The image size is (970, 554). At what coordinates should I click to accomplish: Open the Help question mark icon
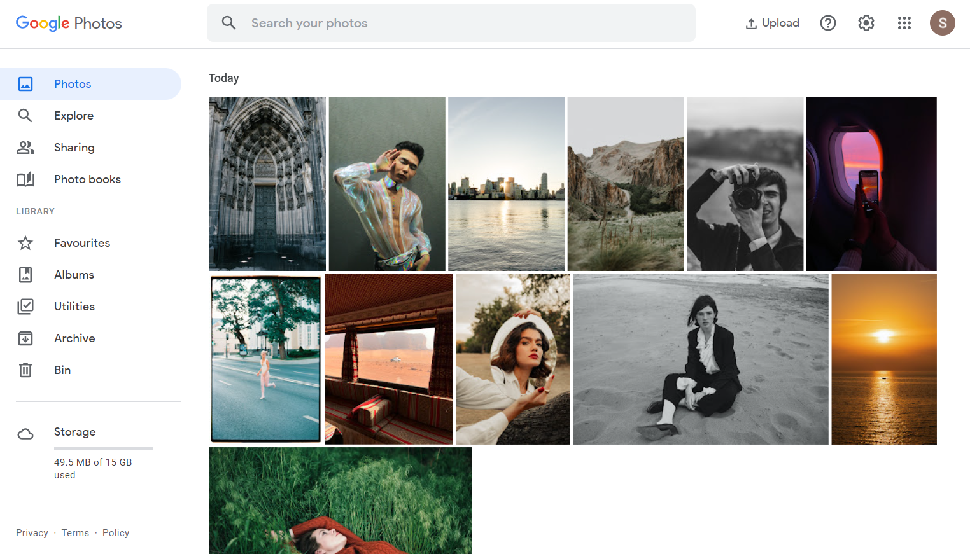pos(828,23)
